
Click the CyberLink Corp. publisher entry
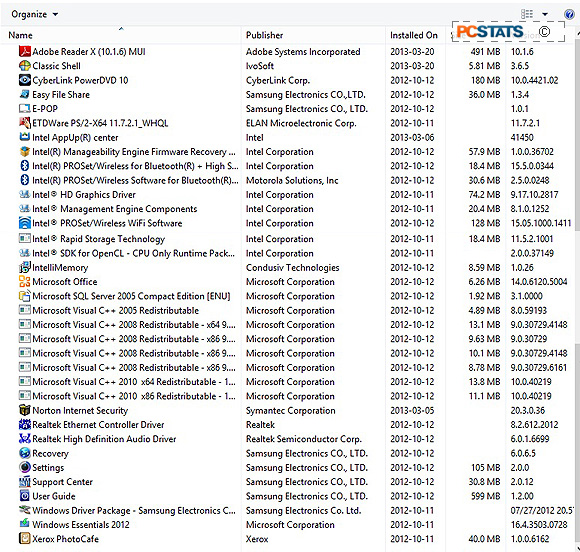click(x=278, y=80)
